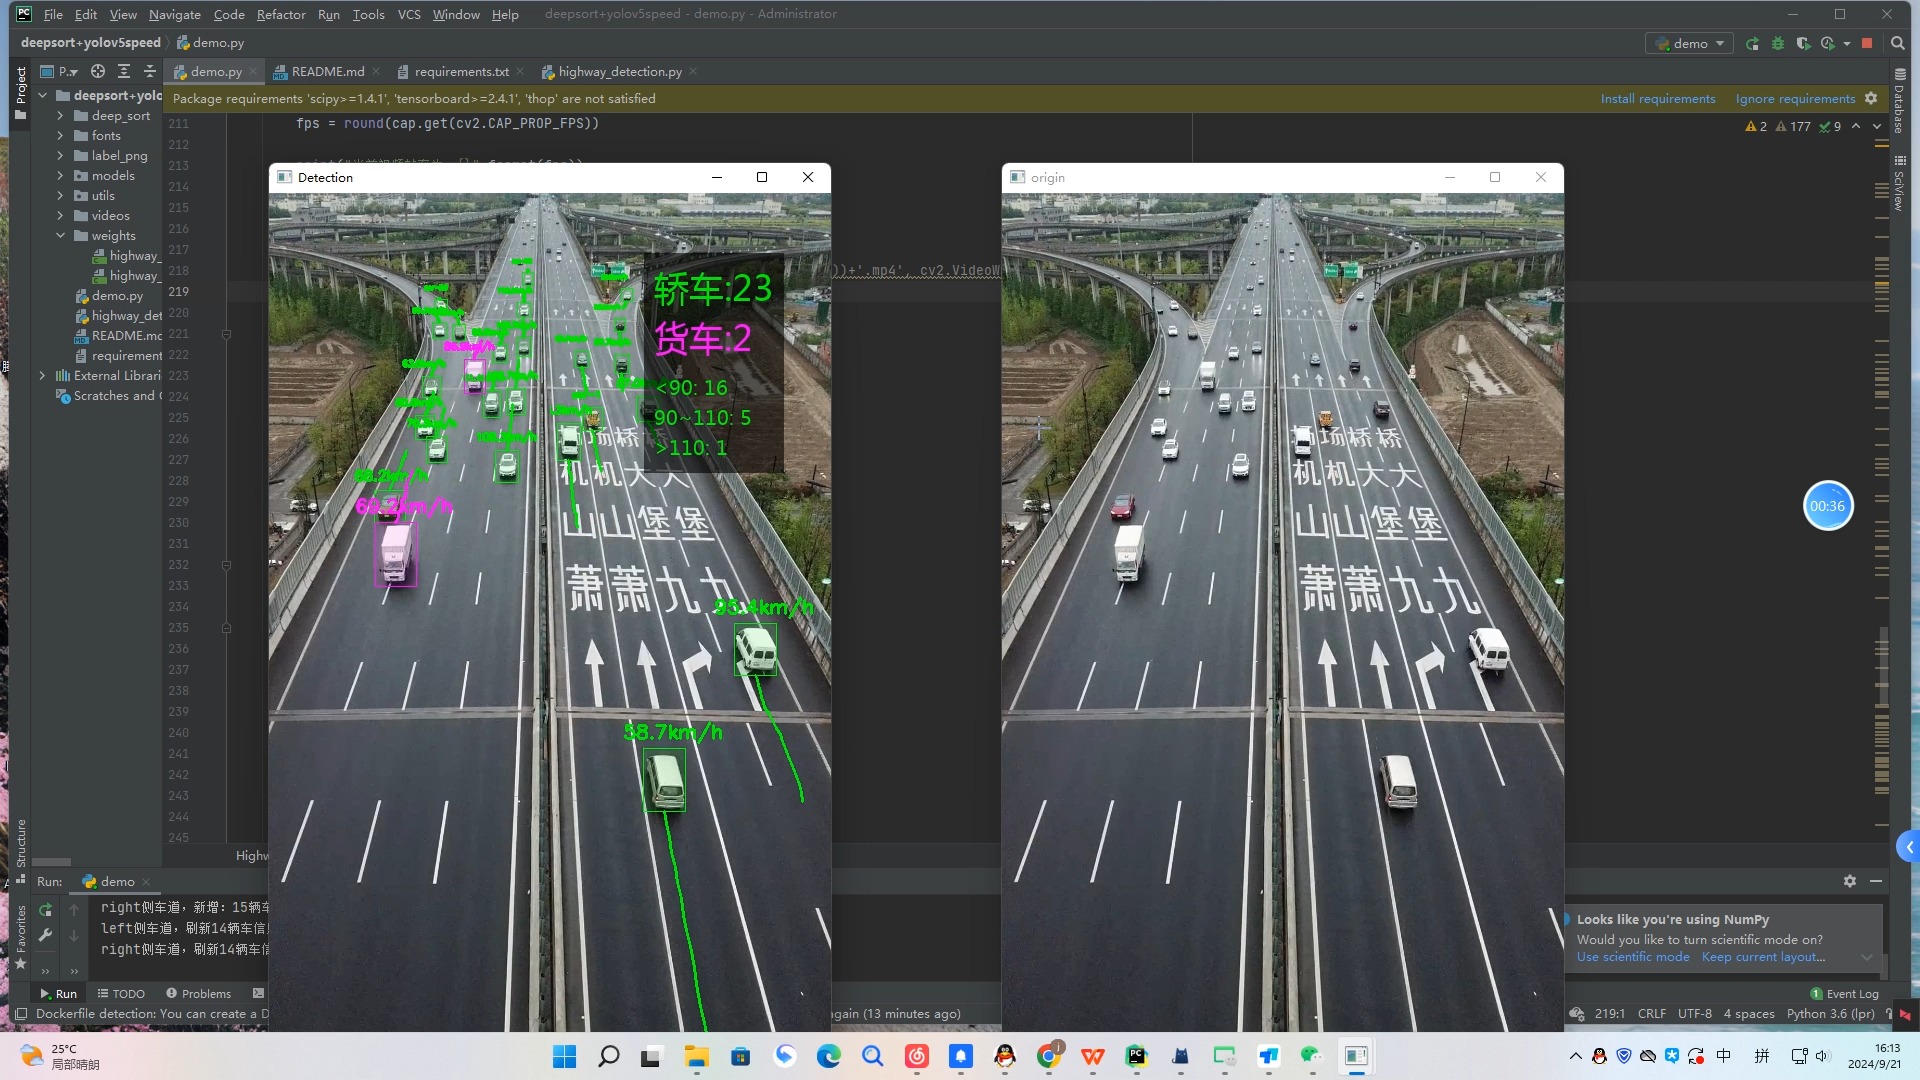The height and width of the screenshot is (1080, 1920).
Task: Click Install requirements link in warning bar
Action: (1658, 99)
